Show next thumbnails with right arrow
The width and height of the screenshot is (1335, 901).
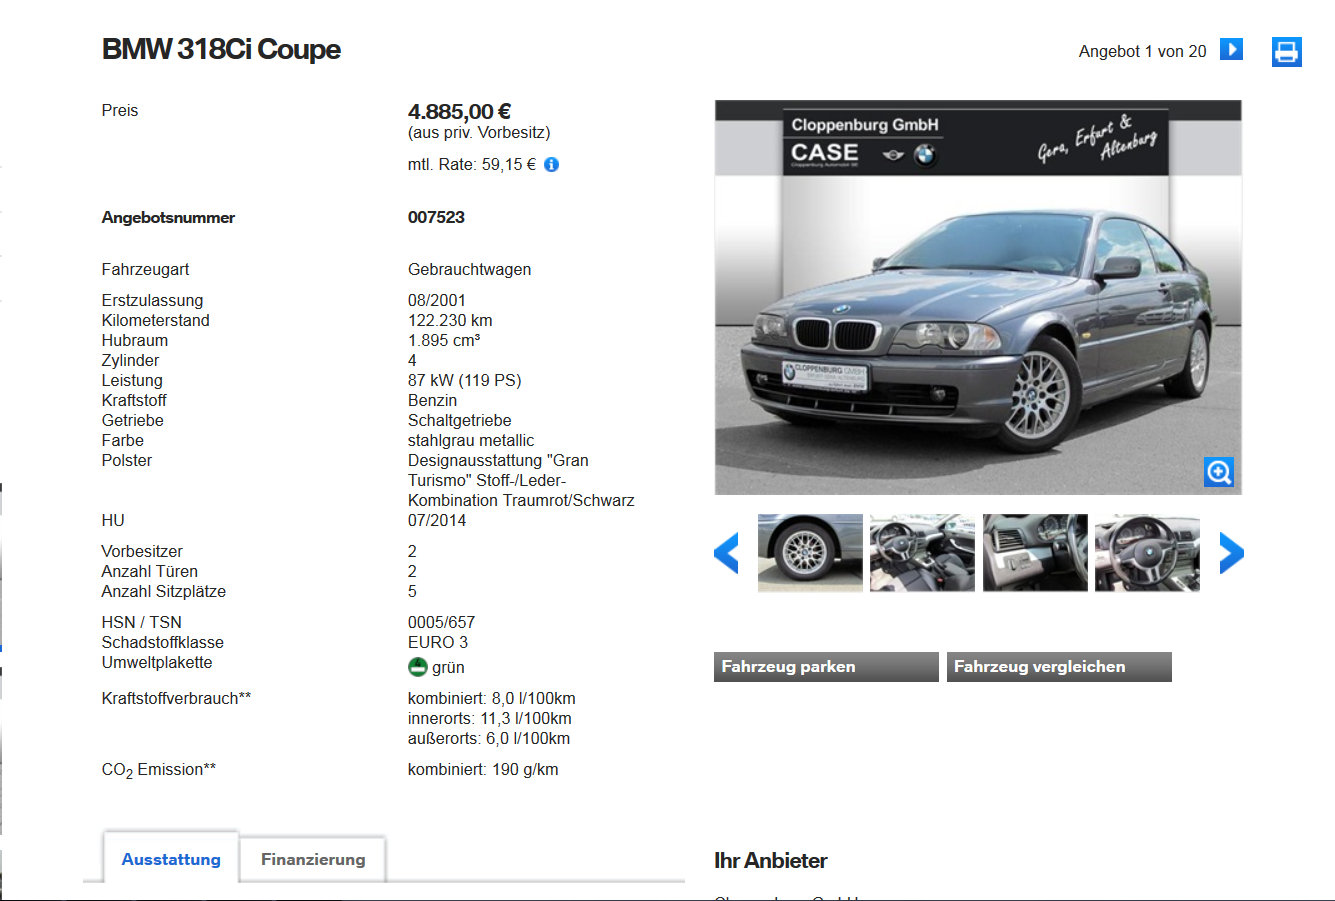click(x=1231, y=552)
